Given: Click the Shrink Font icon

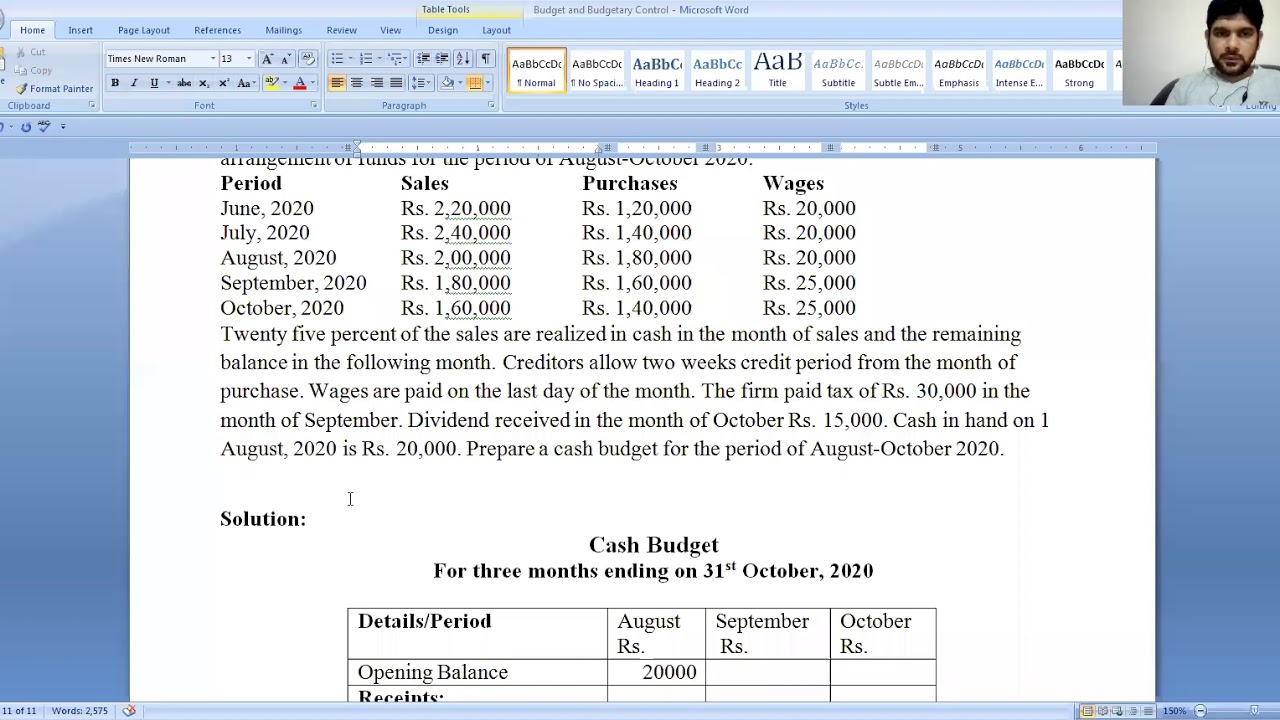Looking at the screenshot, I should pyautogui.click(x=286, y=59).
